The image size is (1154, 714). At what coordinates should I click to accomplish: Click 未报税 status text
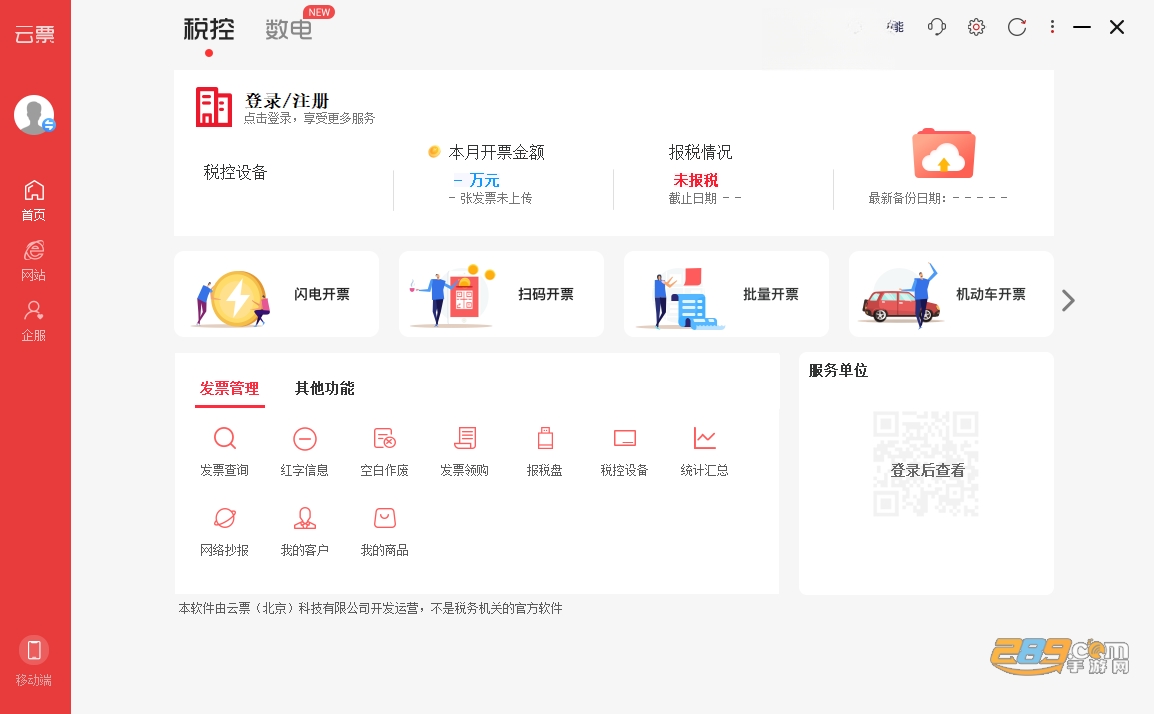pyautogui.click(x=695, y=180)
